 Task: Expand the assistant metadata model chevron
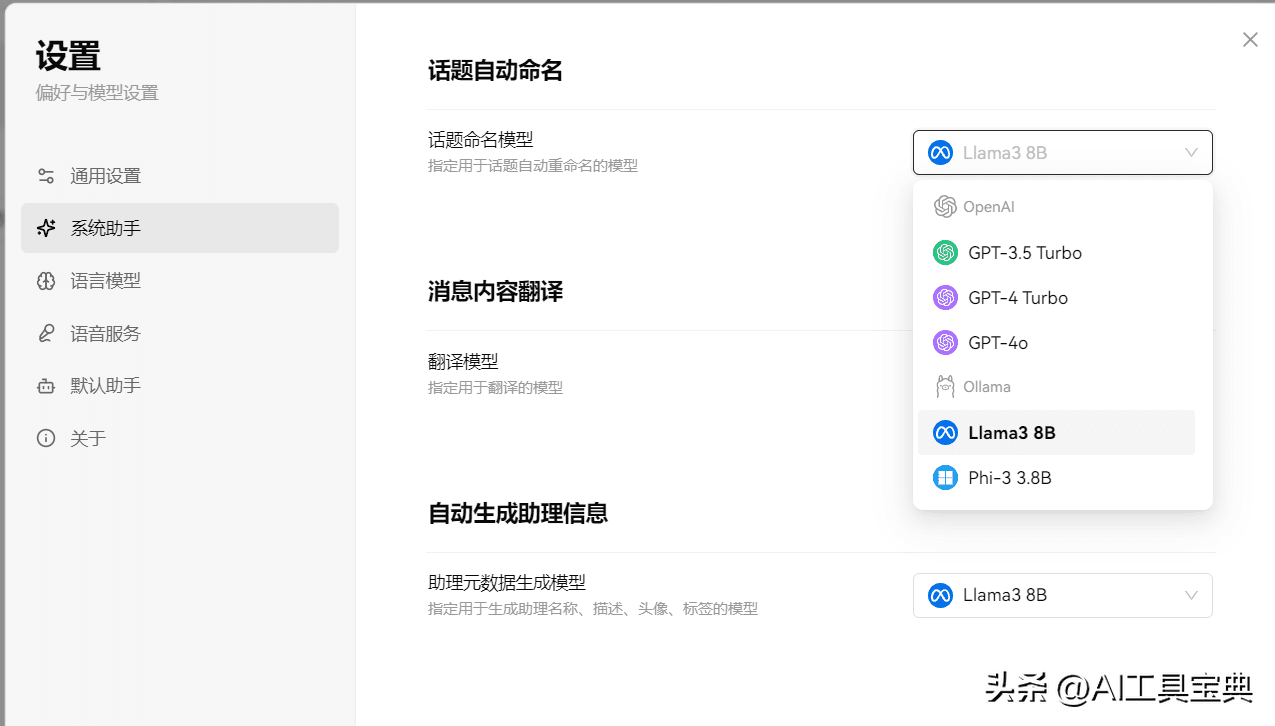coord(1191,595)
